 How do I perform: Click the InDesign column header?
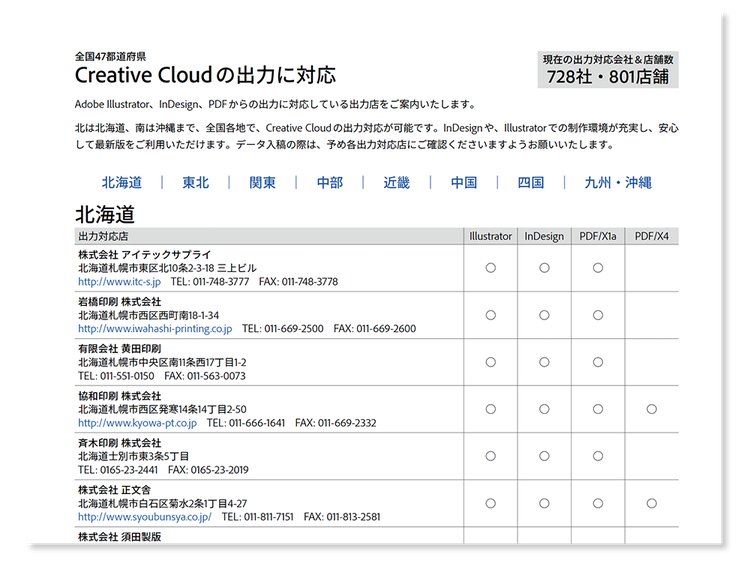544,236
